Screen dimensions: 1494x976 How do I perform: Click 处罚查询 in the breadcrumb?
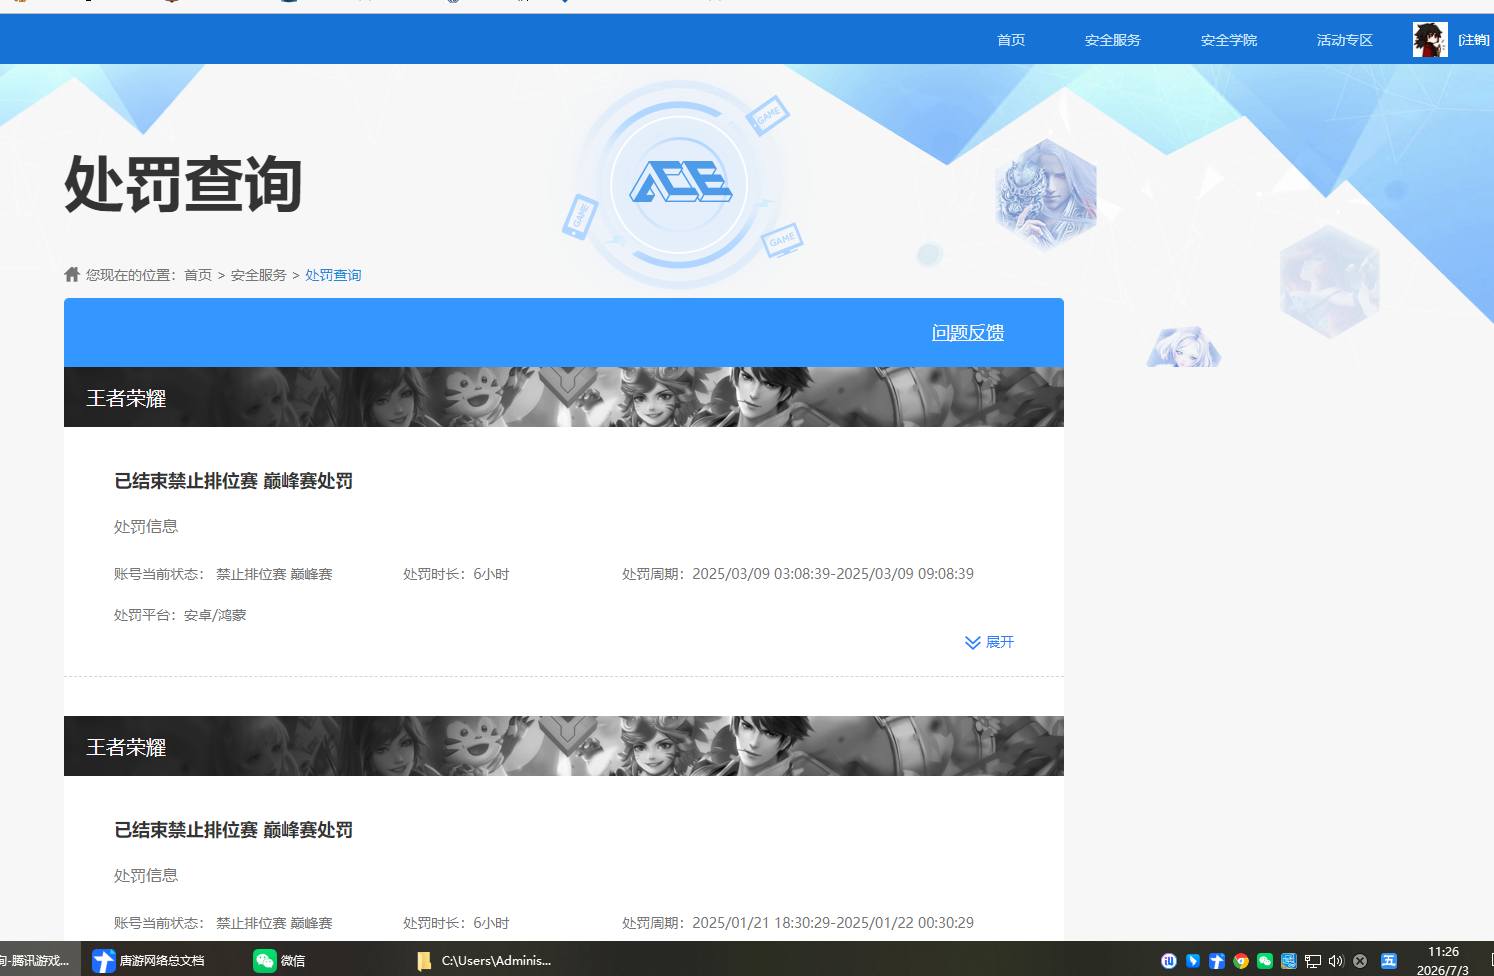[x=333, y=275]
